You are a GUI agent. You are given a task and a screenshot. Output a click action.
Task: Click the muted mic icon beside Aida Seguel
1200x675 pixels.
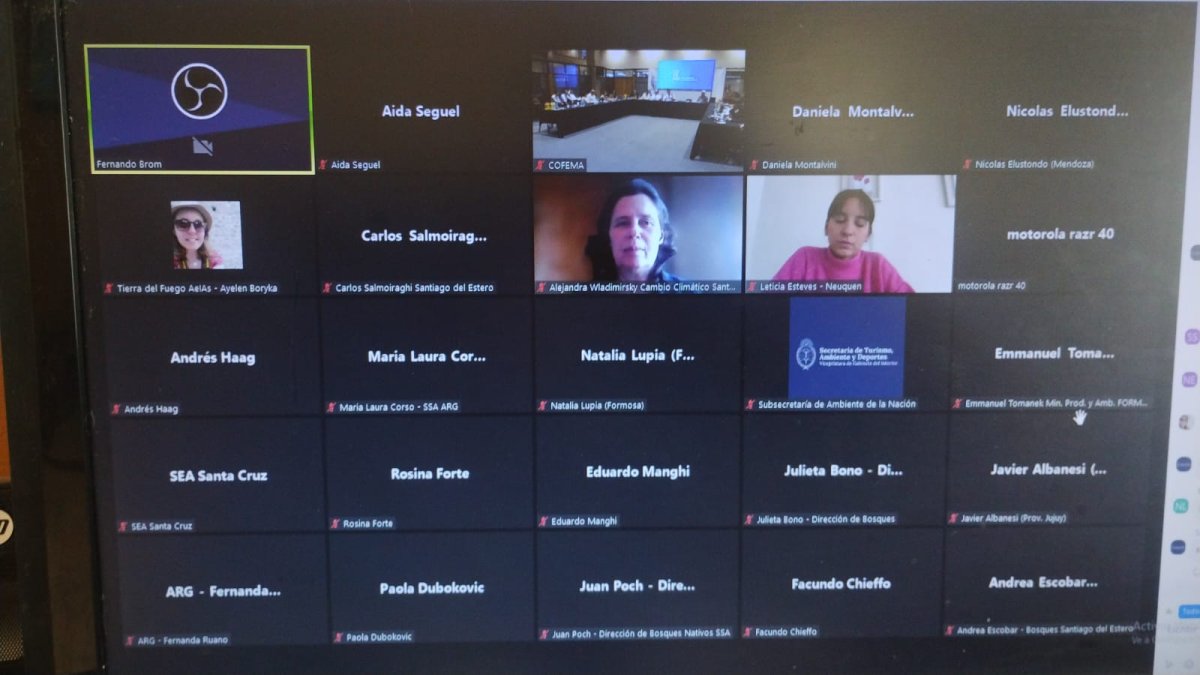(323, 165)
